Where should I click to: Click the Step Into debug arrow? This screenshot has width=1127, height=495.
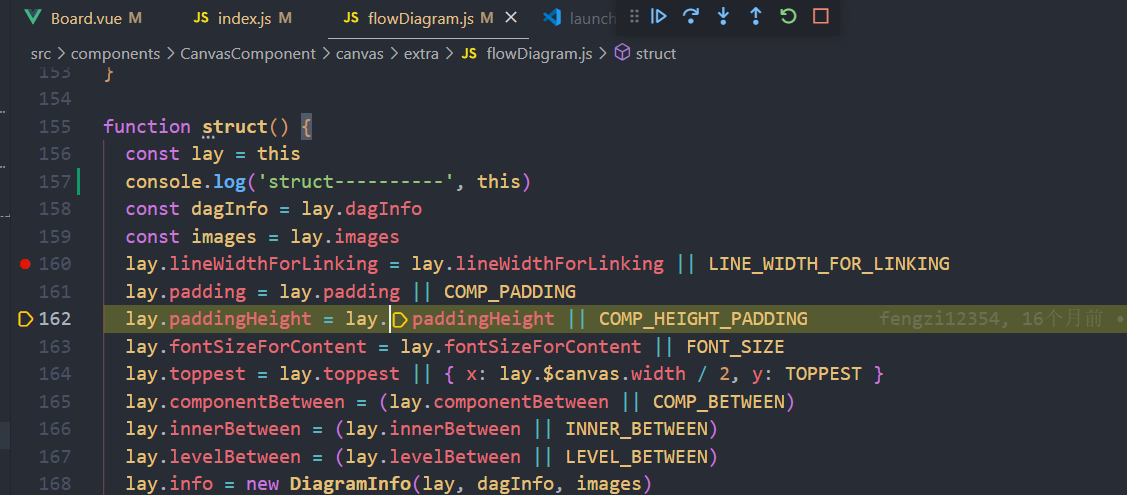click(x=723, y=16)
